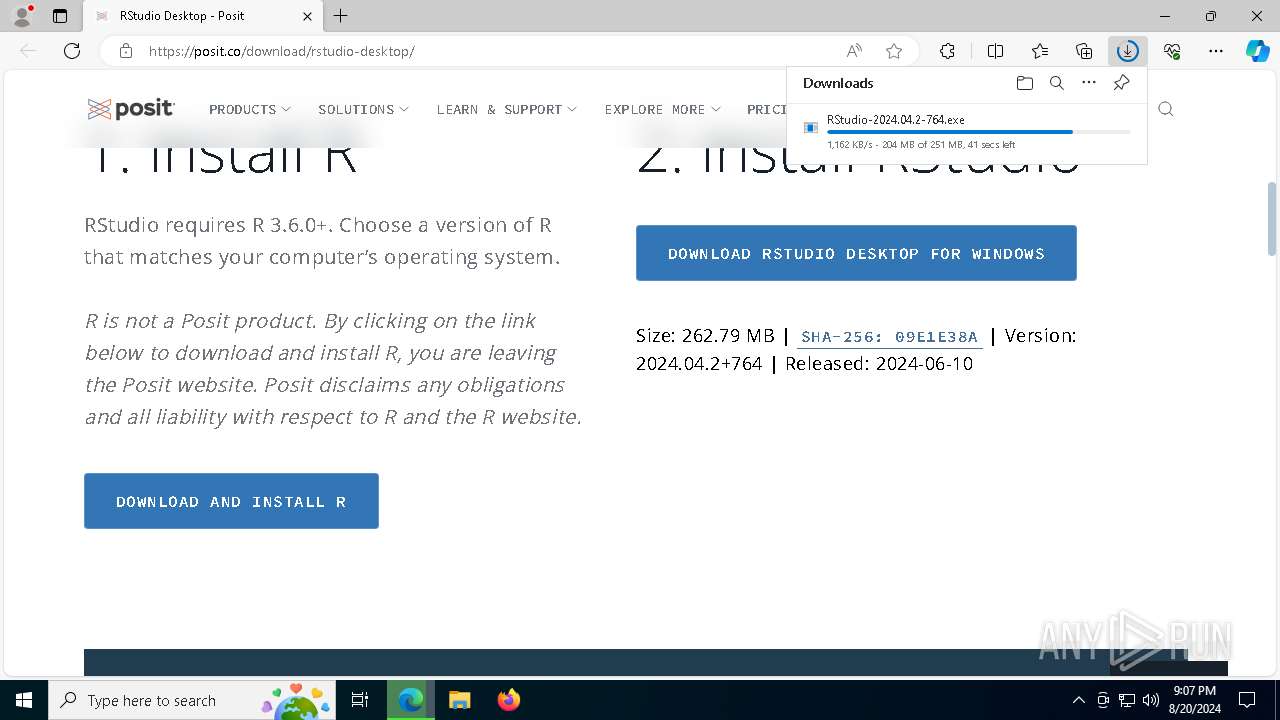Screen dimensions: 1280x720
Task: Open volume control tray icon
Action: click(1151, 700)
